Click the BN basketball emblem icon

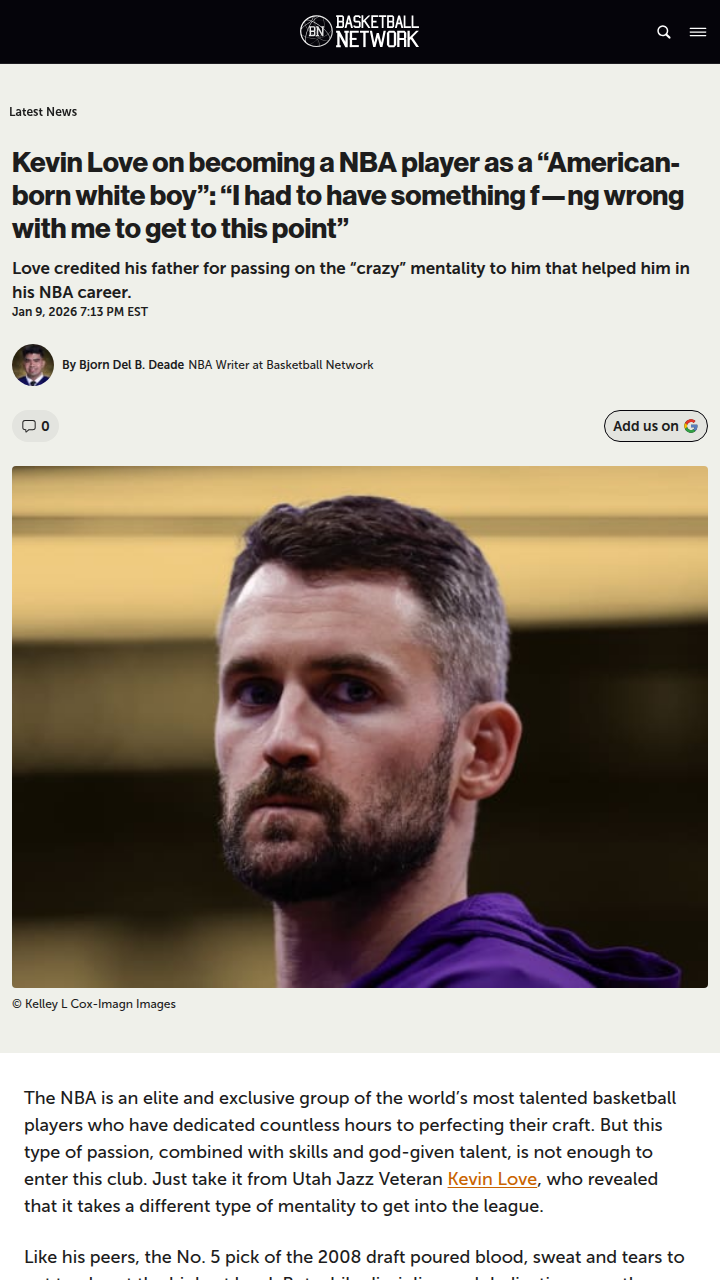tap(316, 32)
